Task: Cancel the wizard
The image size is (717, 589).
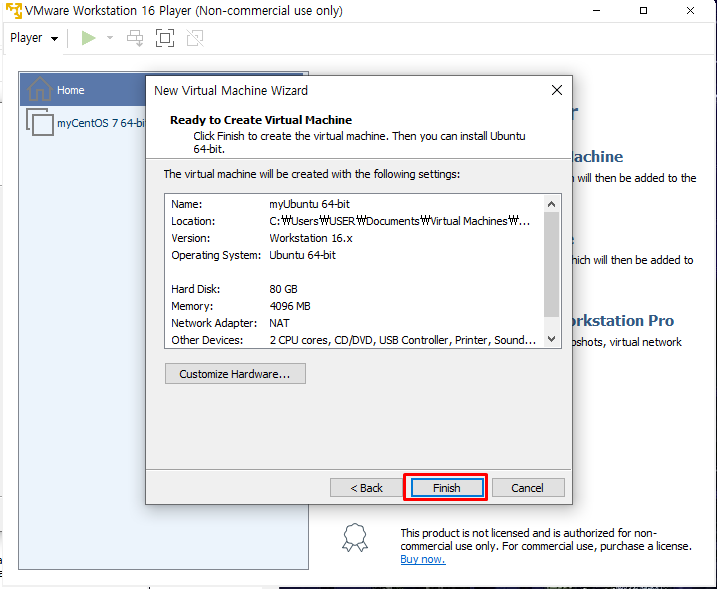Action: click(528, 488)
